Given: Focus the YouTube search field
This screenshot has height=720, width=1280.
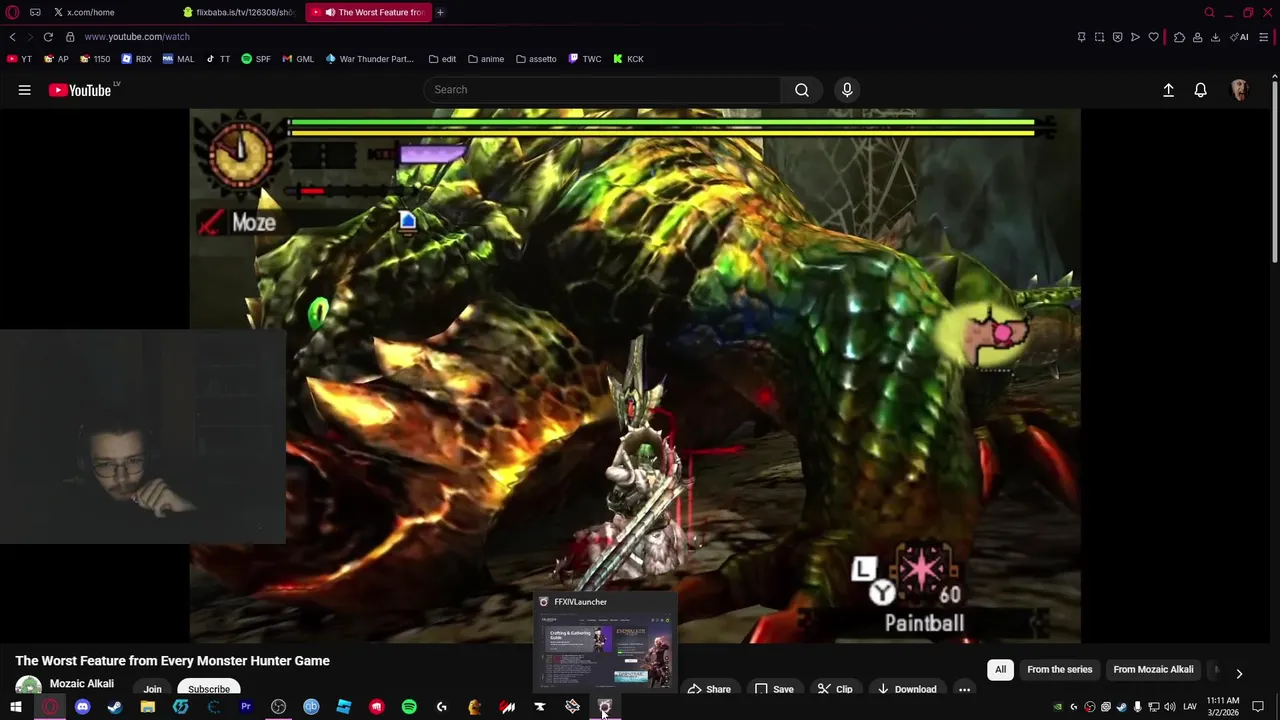Looking at the screenshot, I should (x=603, y=90).
